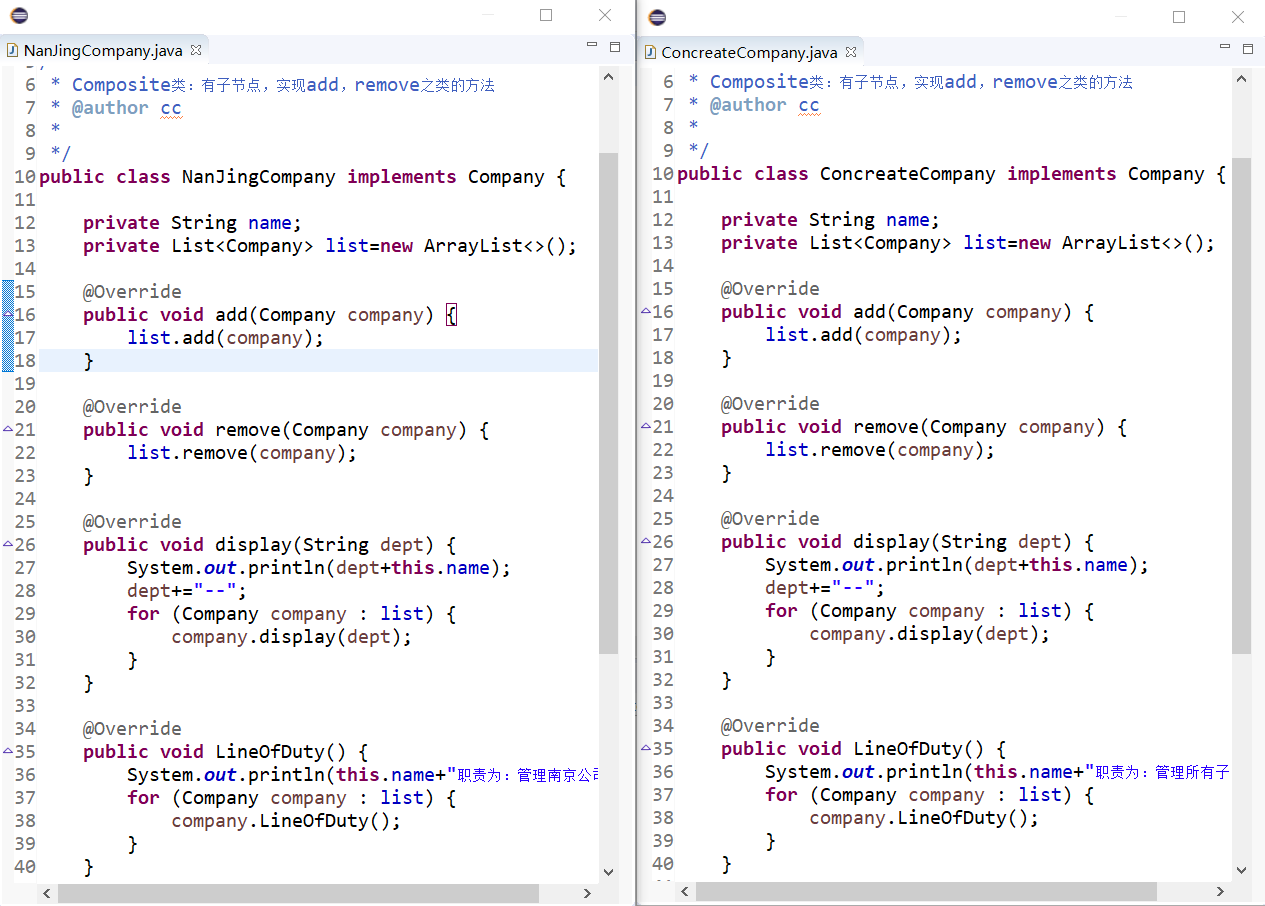Click 'private String name;' in NanJingCompany
This screenshot has width=1265, height=906.
pos(192,223)
